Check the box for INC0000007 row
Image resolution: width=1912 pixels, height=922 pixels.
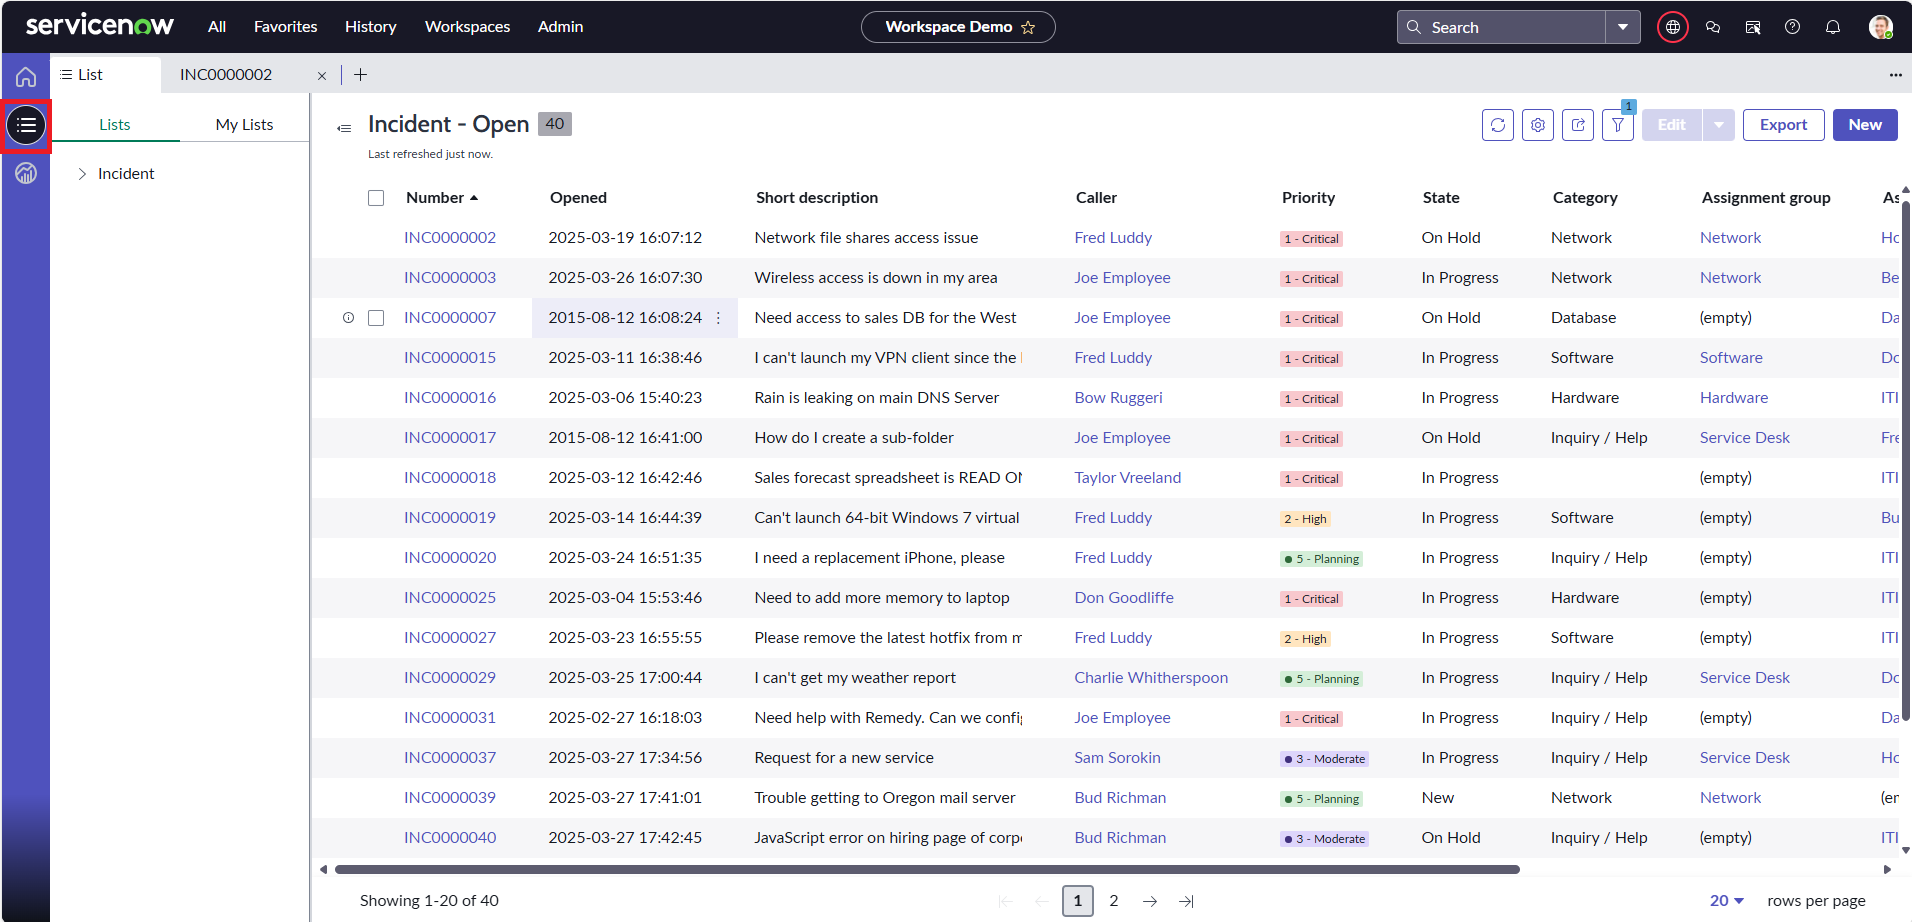coord(376,318)
